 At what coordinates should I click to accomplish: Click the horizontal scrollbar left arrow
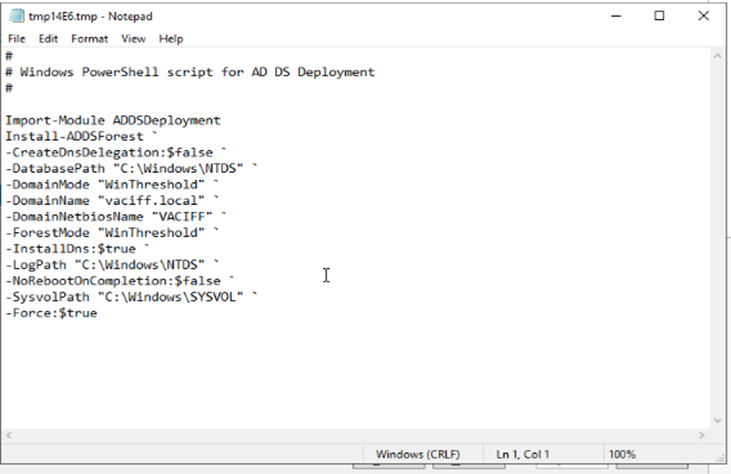tap(10, 437)
